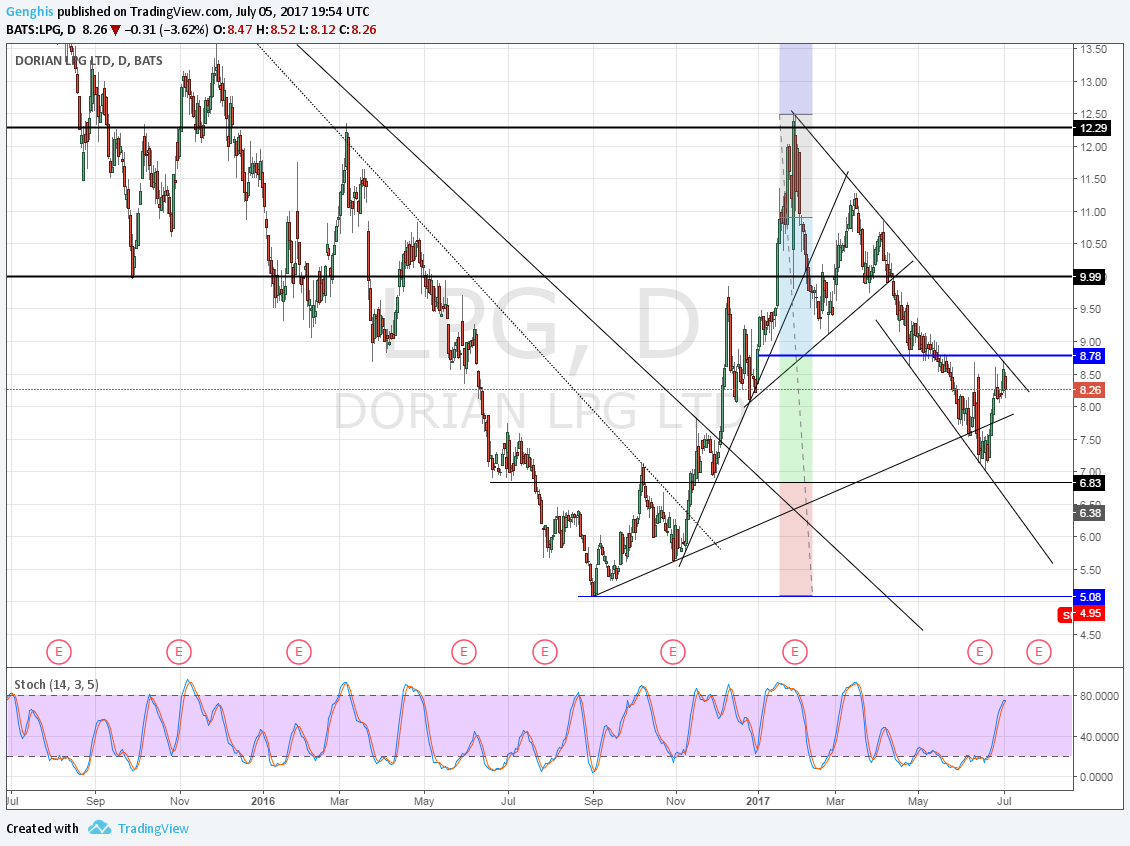1130x846 pixels.
Task: Select the blue 8.78 price label
Action: pos(1090,356)
